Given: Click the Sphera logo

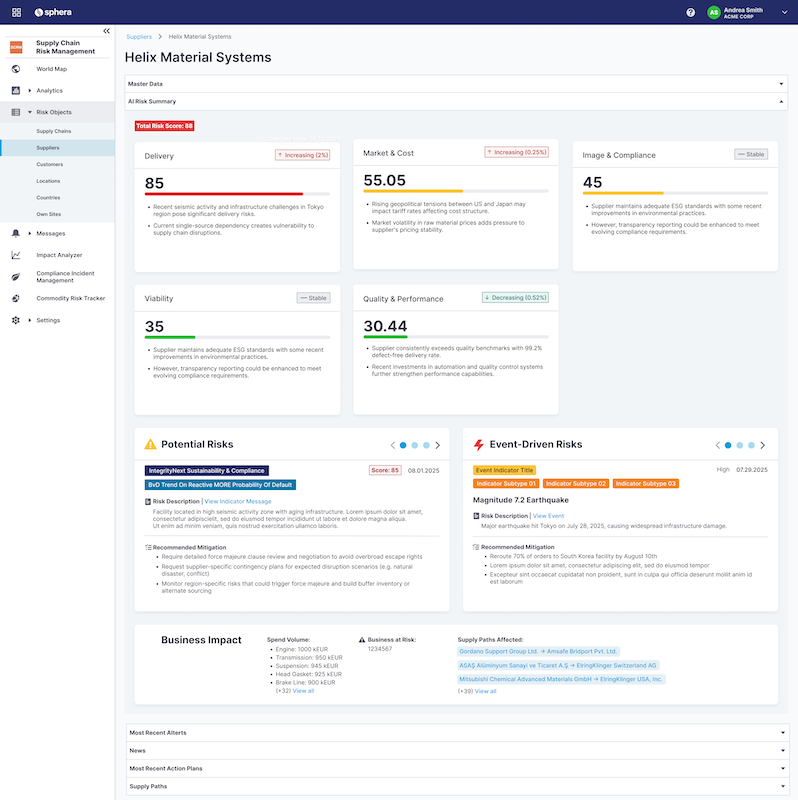Looking at the screenshot, I should coord(53,12).
